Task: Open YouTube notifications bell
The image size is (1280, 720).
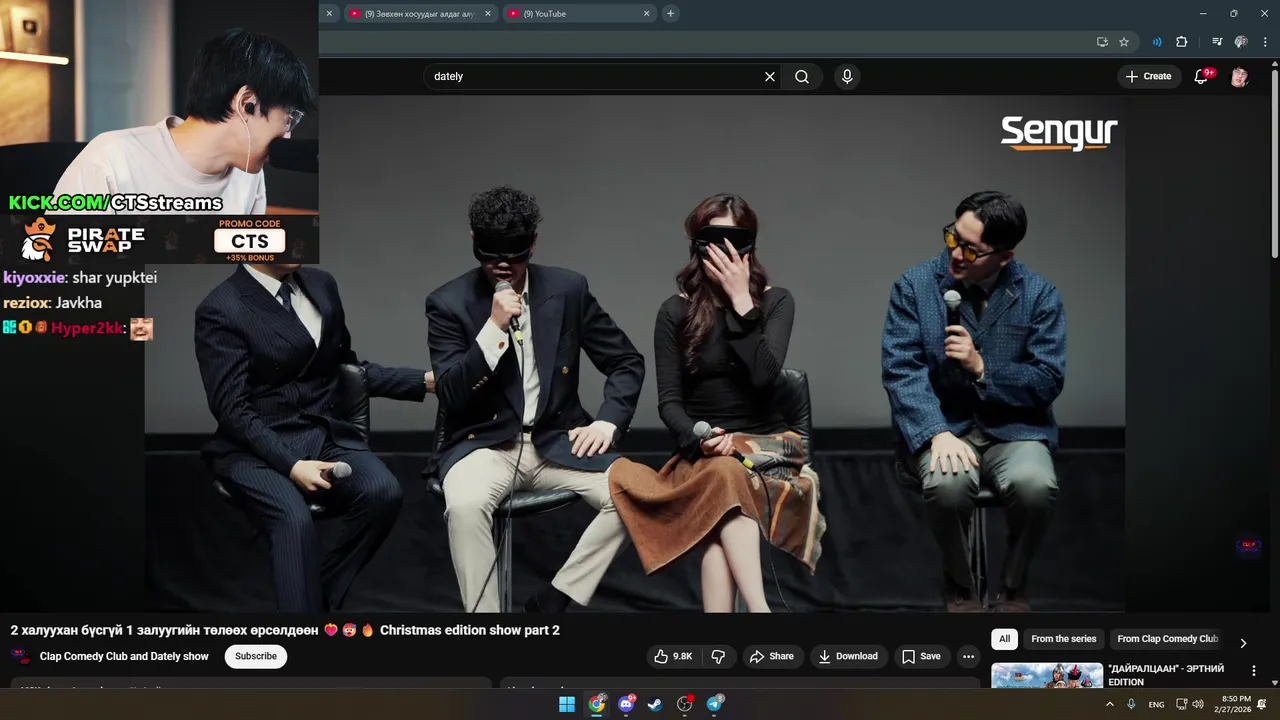Action: [x=1201, y=77]
